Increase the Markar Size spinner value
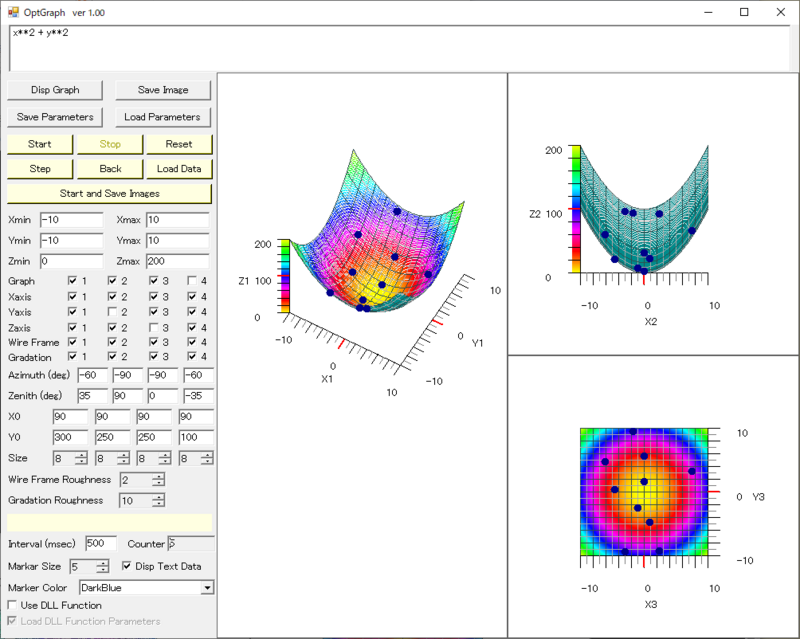This screenshot has width=800, height=639. click(x=103, y=563)
